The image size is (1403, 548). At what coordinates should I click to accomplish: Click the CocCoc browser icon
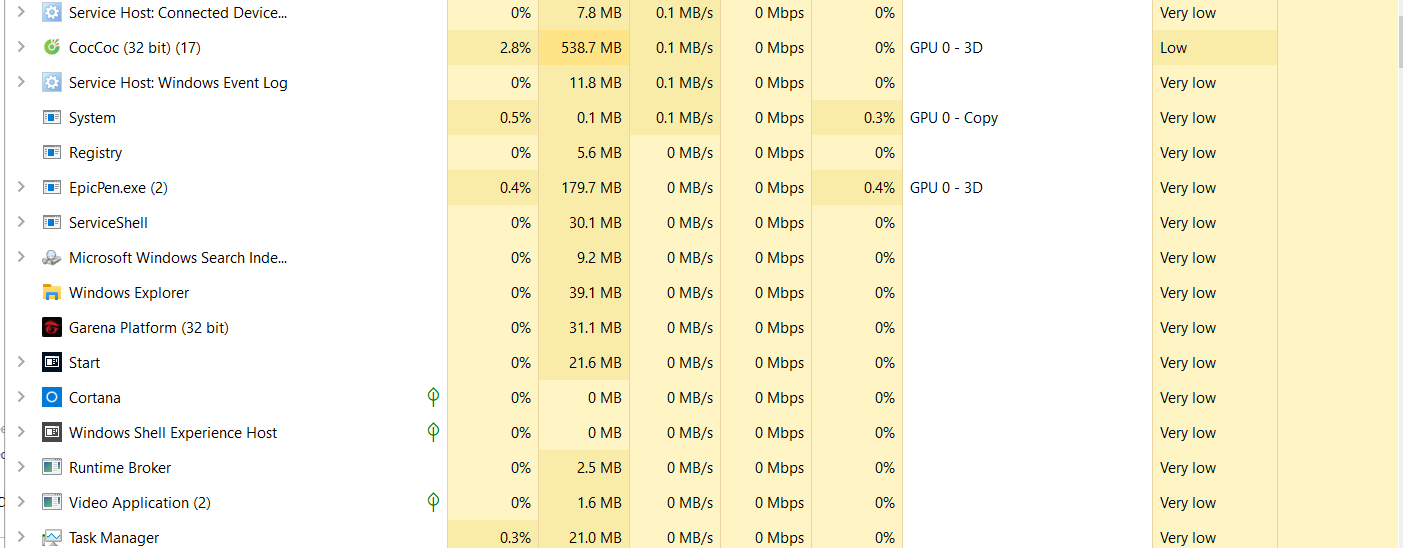point(52,48)
